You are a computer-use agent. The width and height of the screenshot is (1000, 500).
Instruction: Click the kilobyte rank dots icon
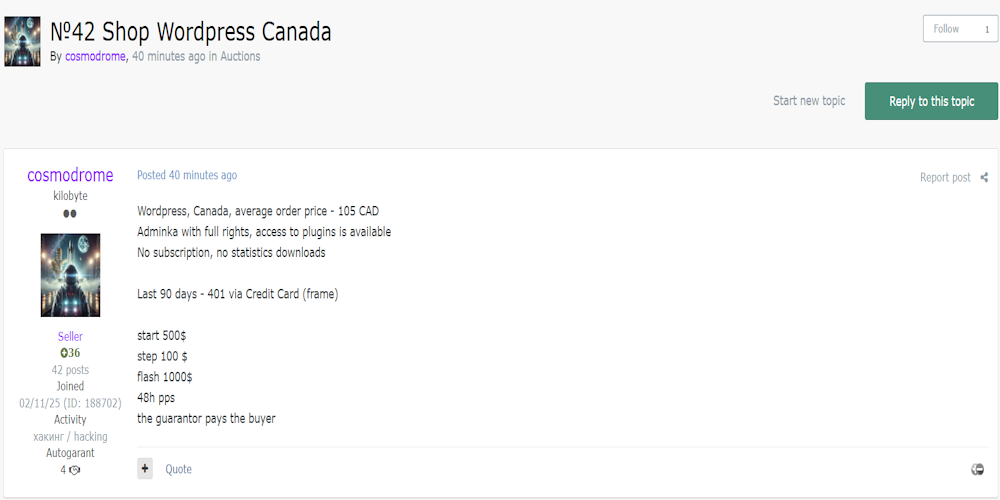click(x=70, y=214)
